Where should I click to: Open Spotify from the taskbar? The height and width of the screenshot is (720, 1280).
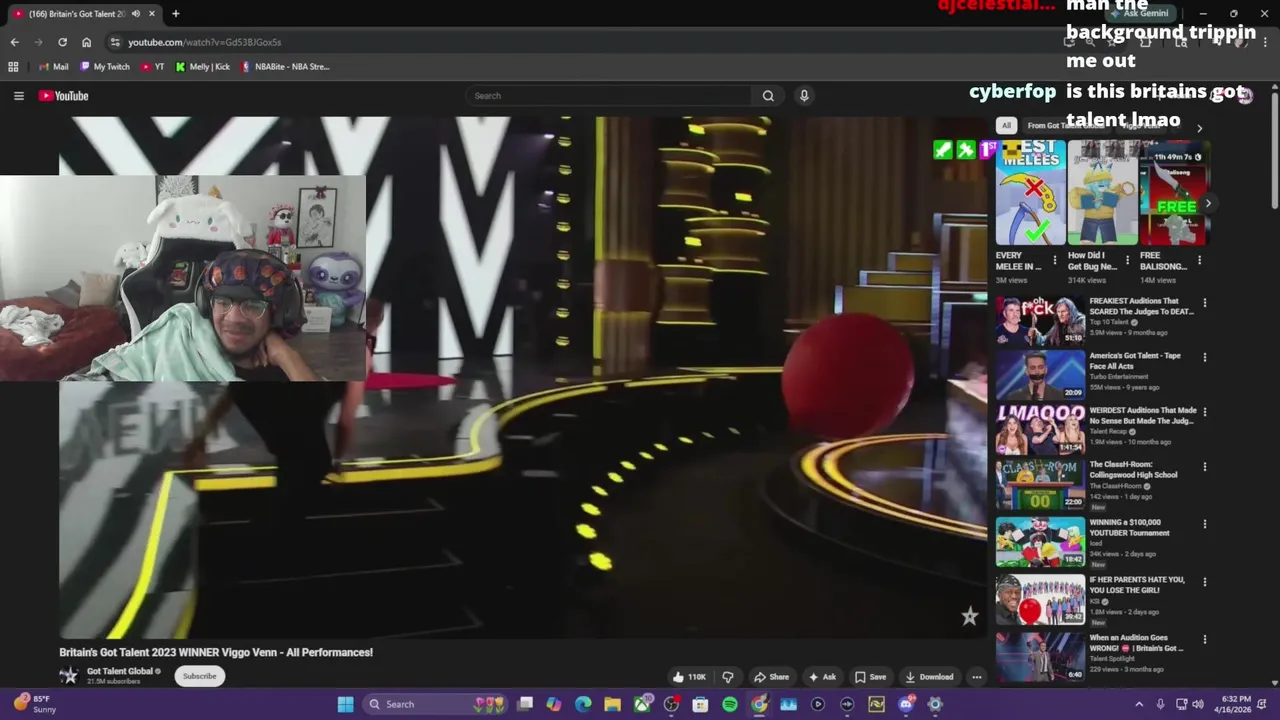[x=730, y=704]
